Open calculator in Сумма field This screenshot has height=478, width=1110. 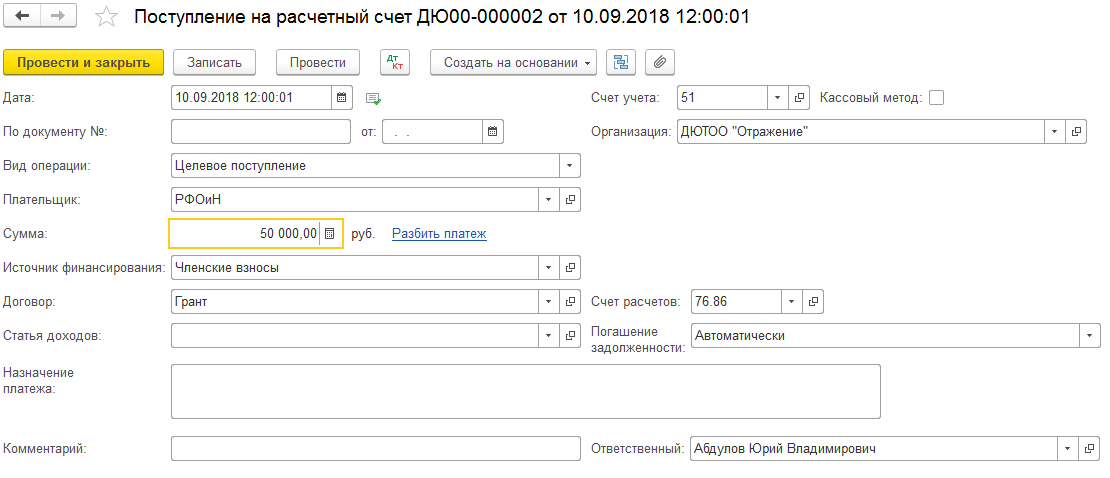click(329, 234)
